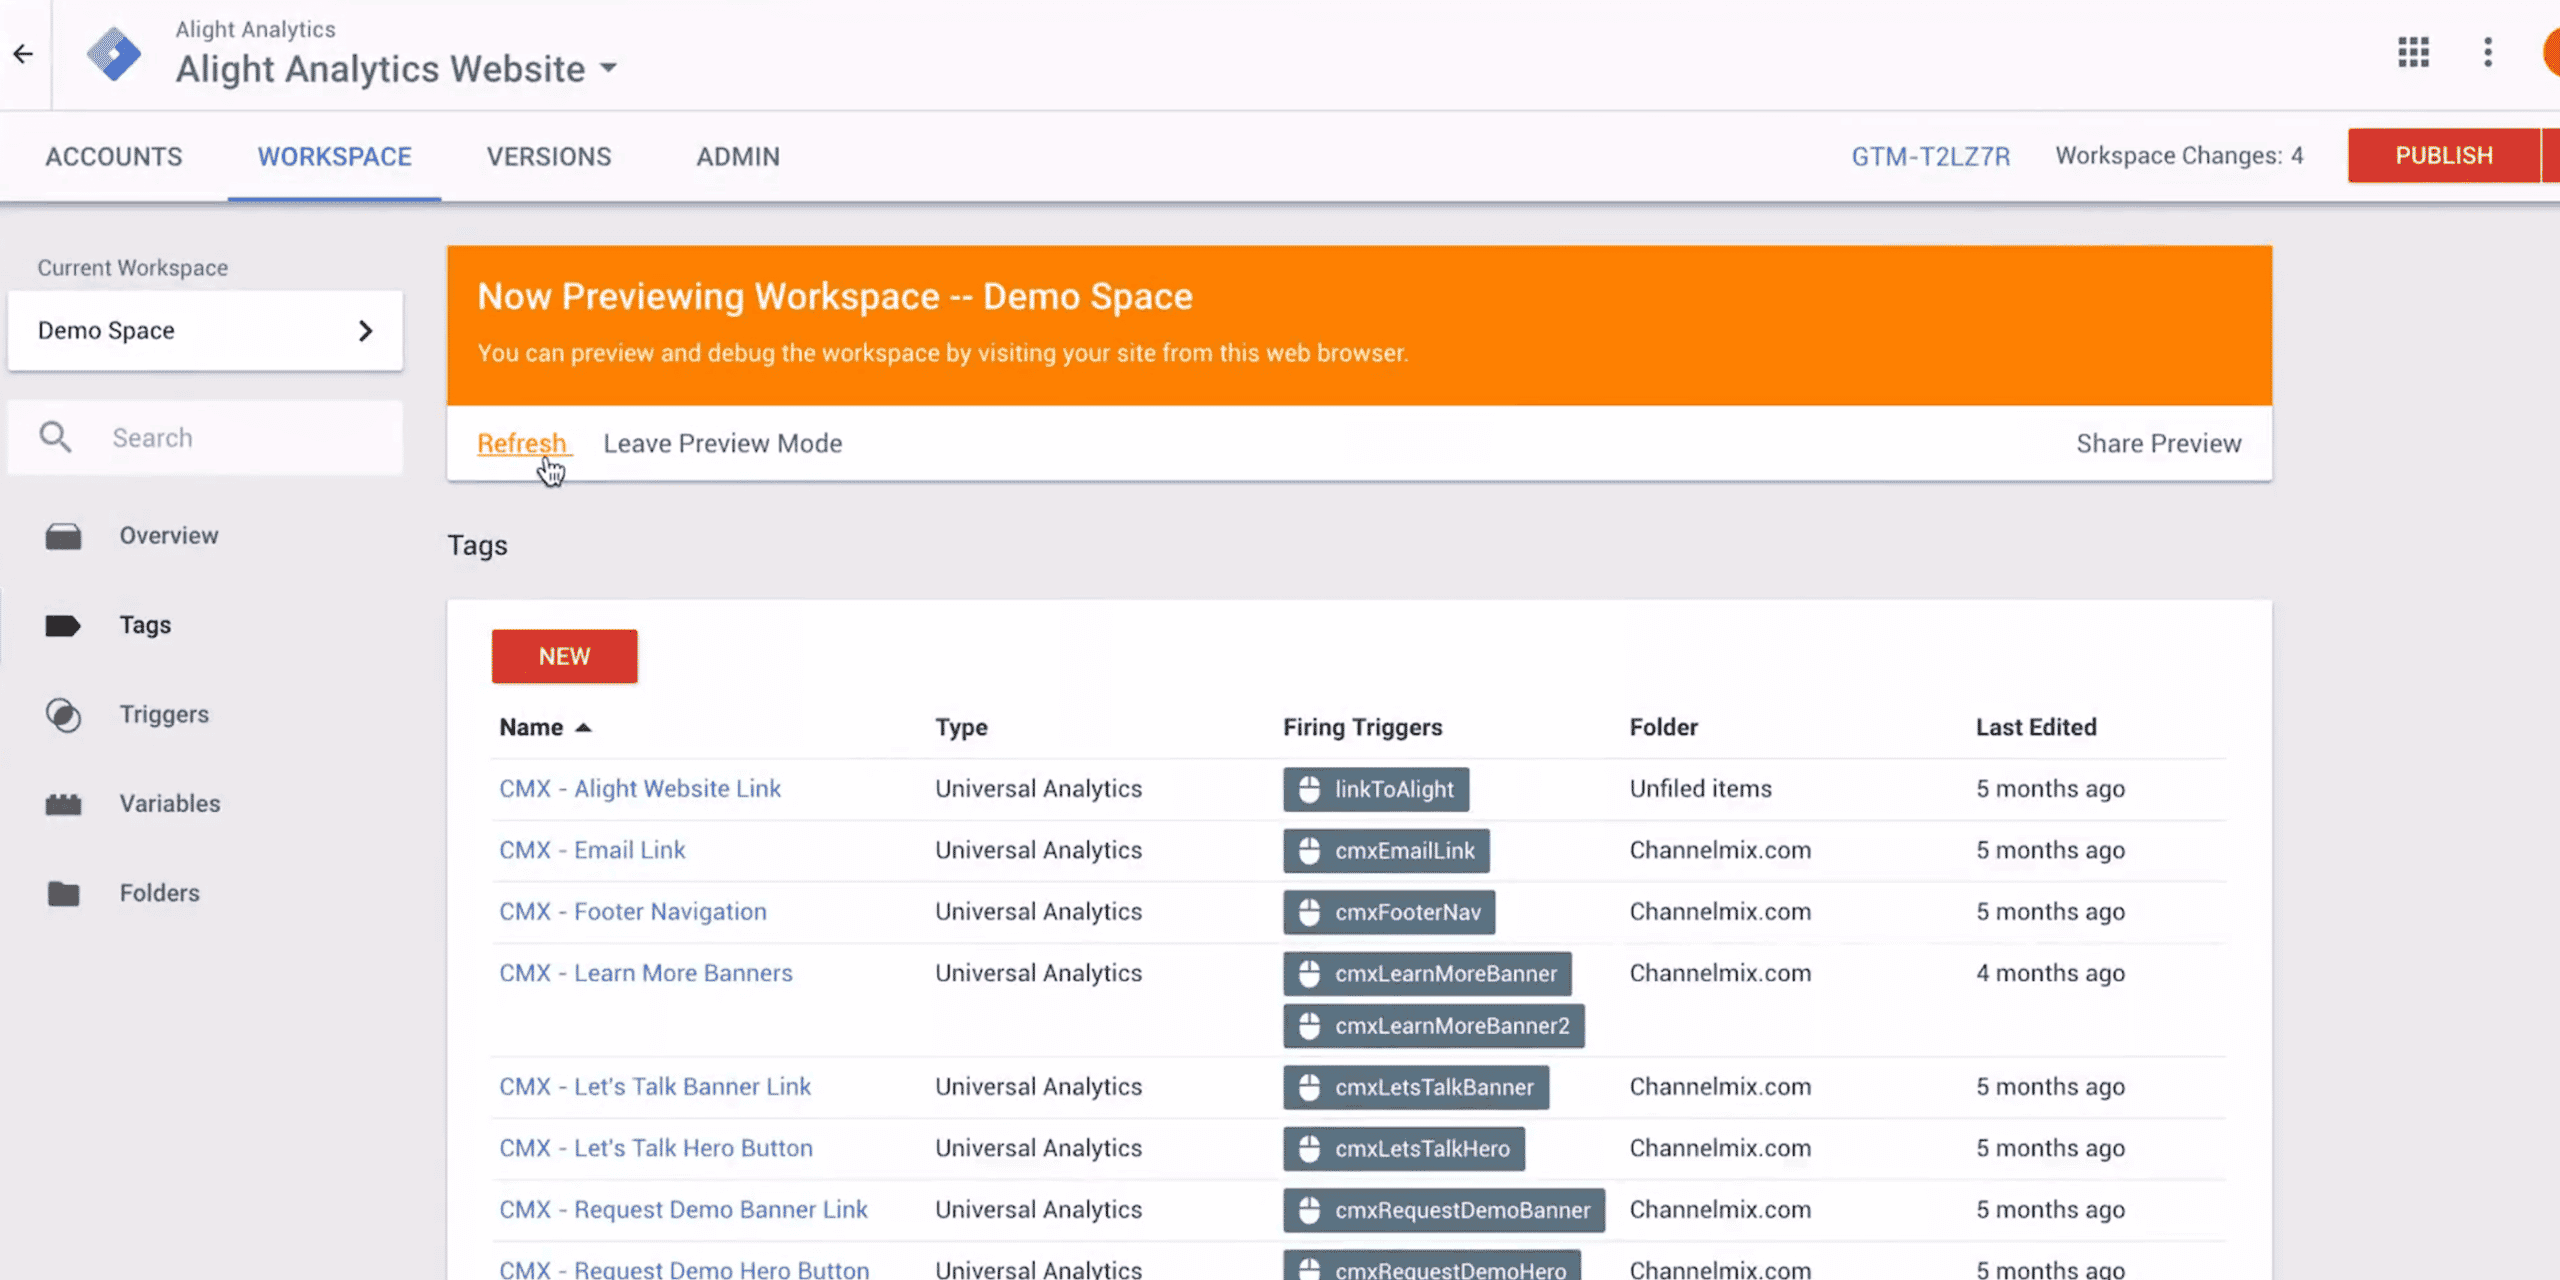This screenshot has width=2560, height=1280.
Task: Toggle Name column sort arrow
Action: coord(583,728)
